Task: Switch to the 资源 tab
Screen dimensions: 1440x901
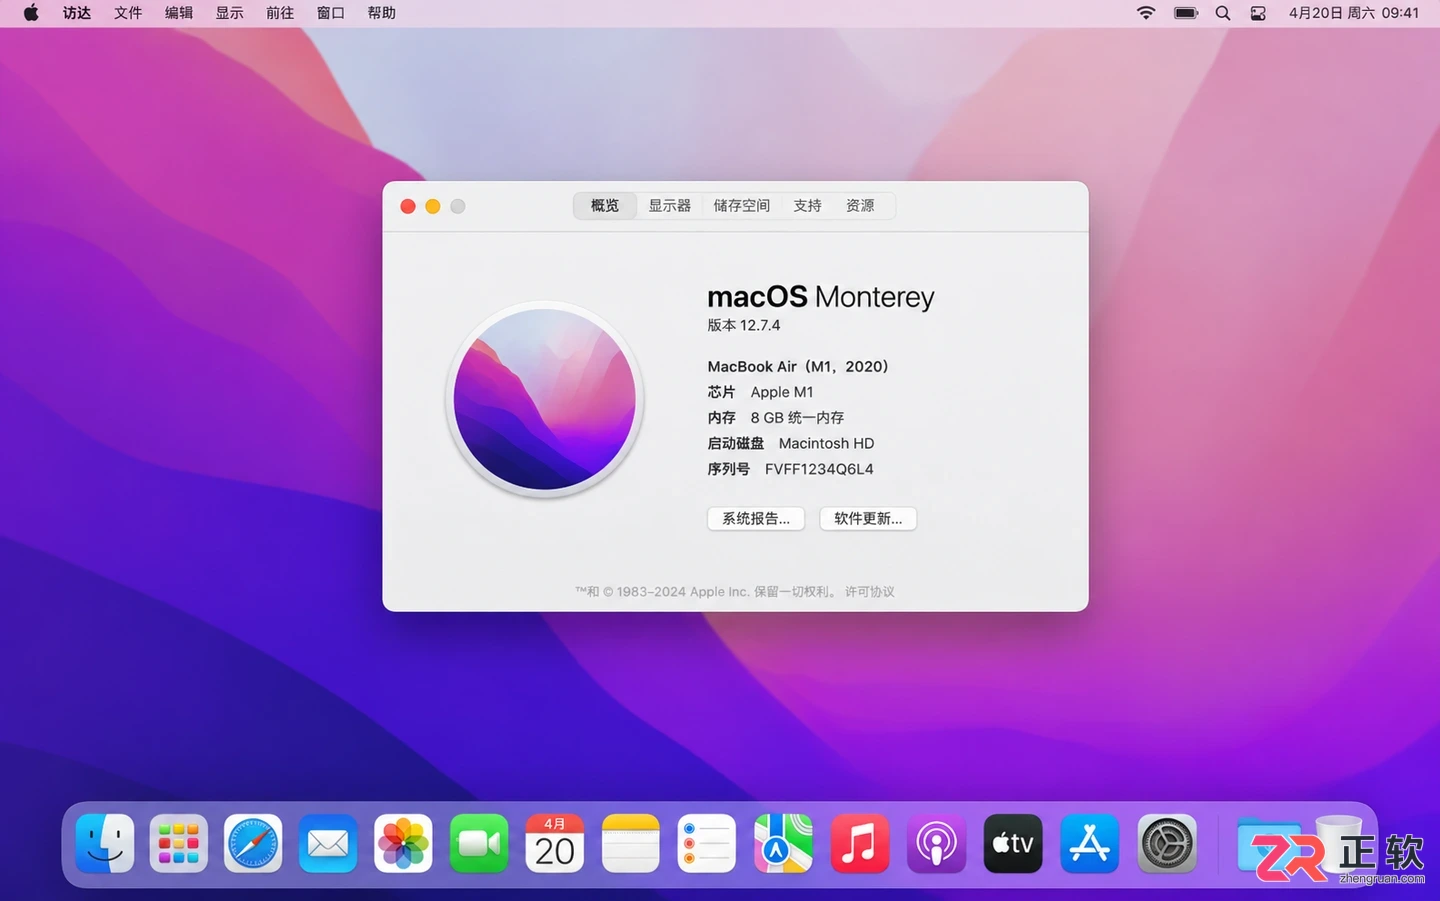Action: (x=860, y=206)
